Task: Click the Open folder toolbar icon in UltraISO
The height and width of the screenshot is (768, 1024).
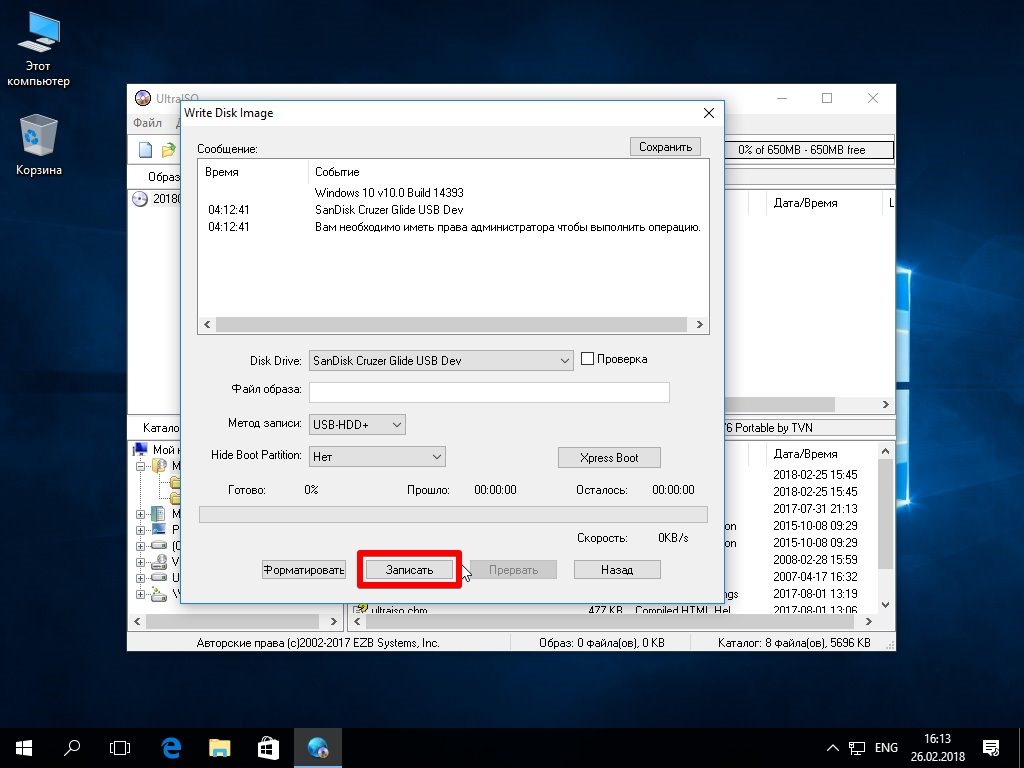Action: pyautogui.click(x=168, y=150)
